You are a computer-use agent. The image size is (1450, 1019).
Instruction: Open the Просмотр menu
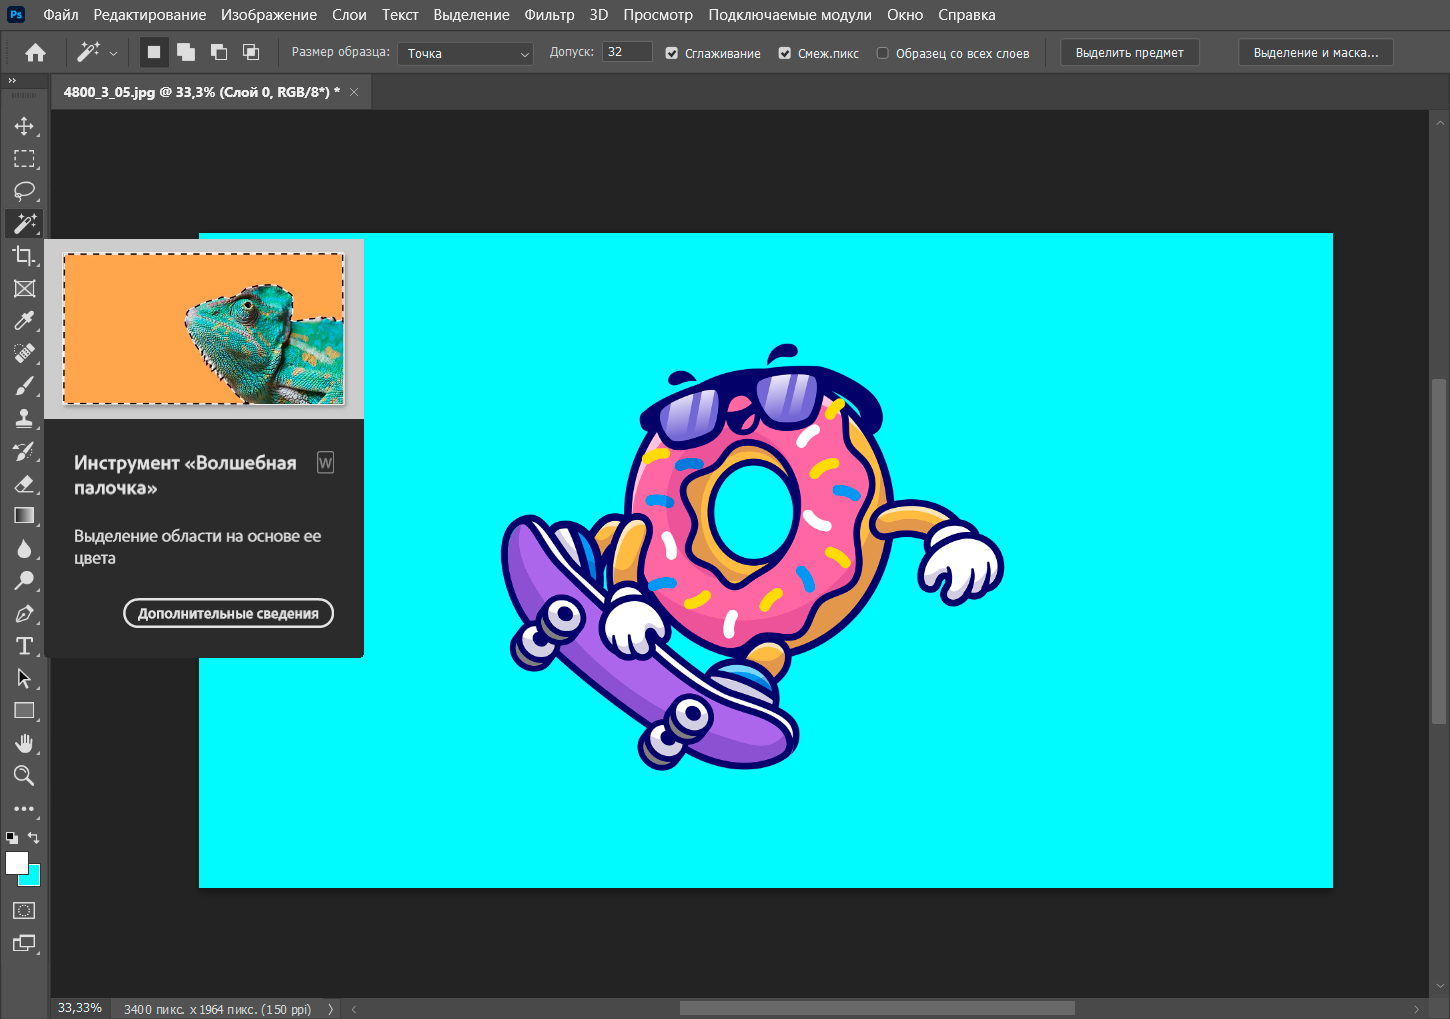pos(658,15)
